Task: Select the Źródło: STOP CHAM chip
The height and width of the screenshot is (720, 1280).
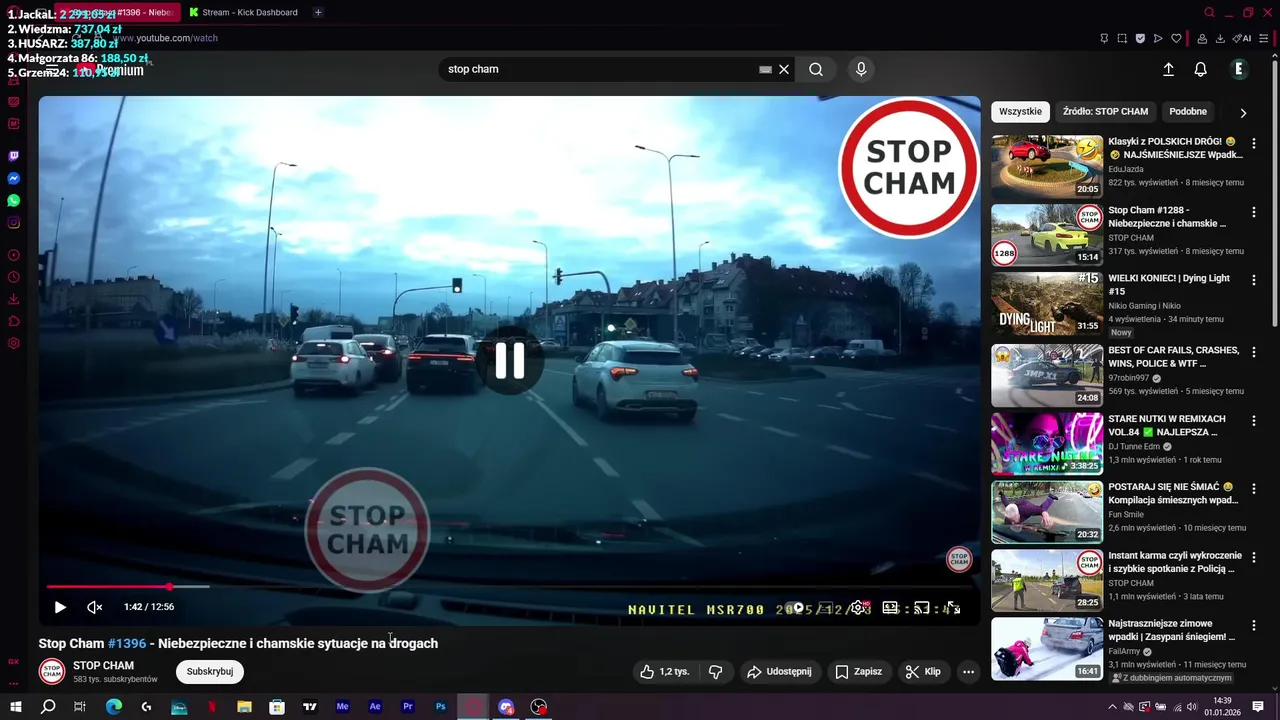Action: tap(1105, 112)
